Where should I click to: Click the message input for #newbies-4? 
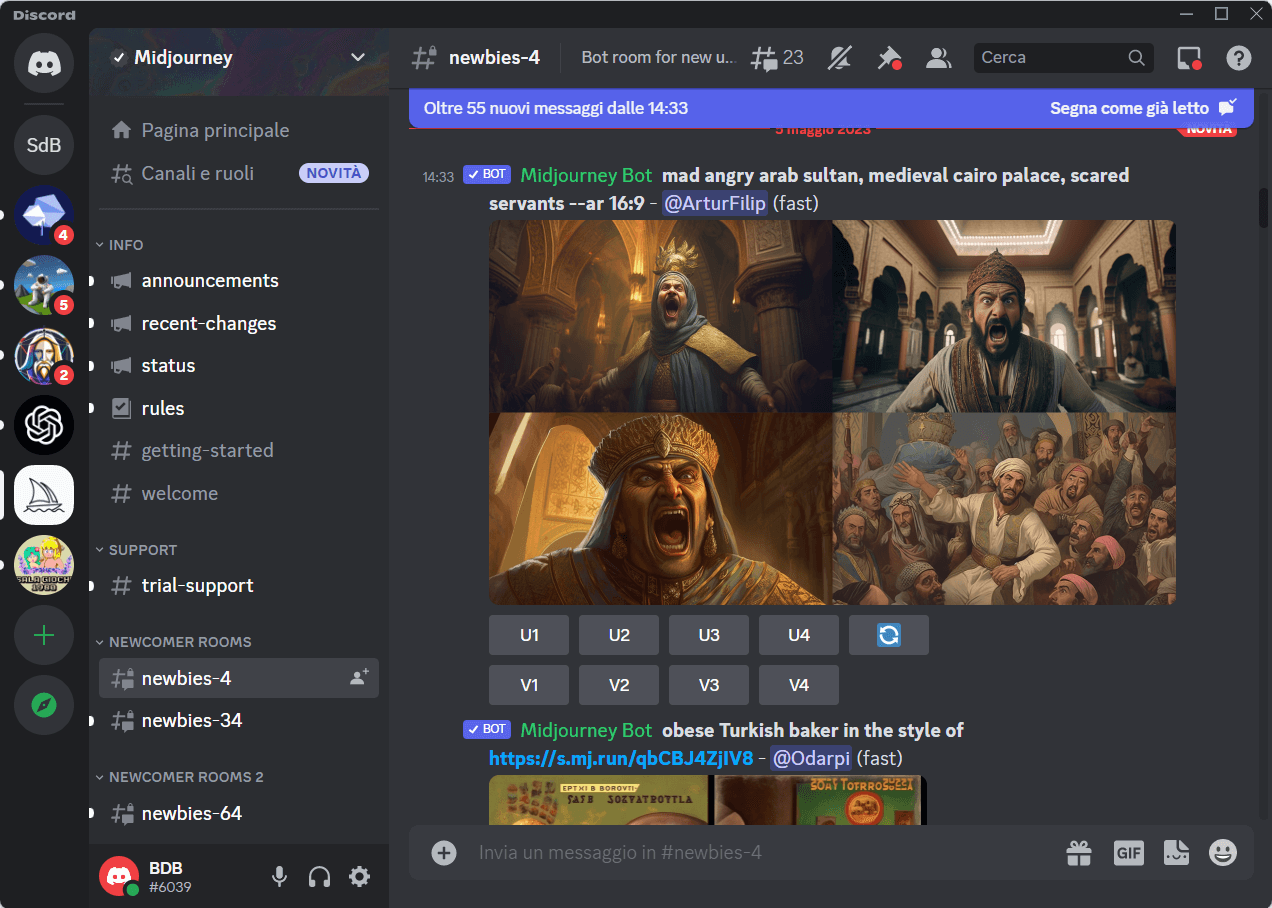point(700,853)
